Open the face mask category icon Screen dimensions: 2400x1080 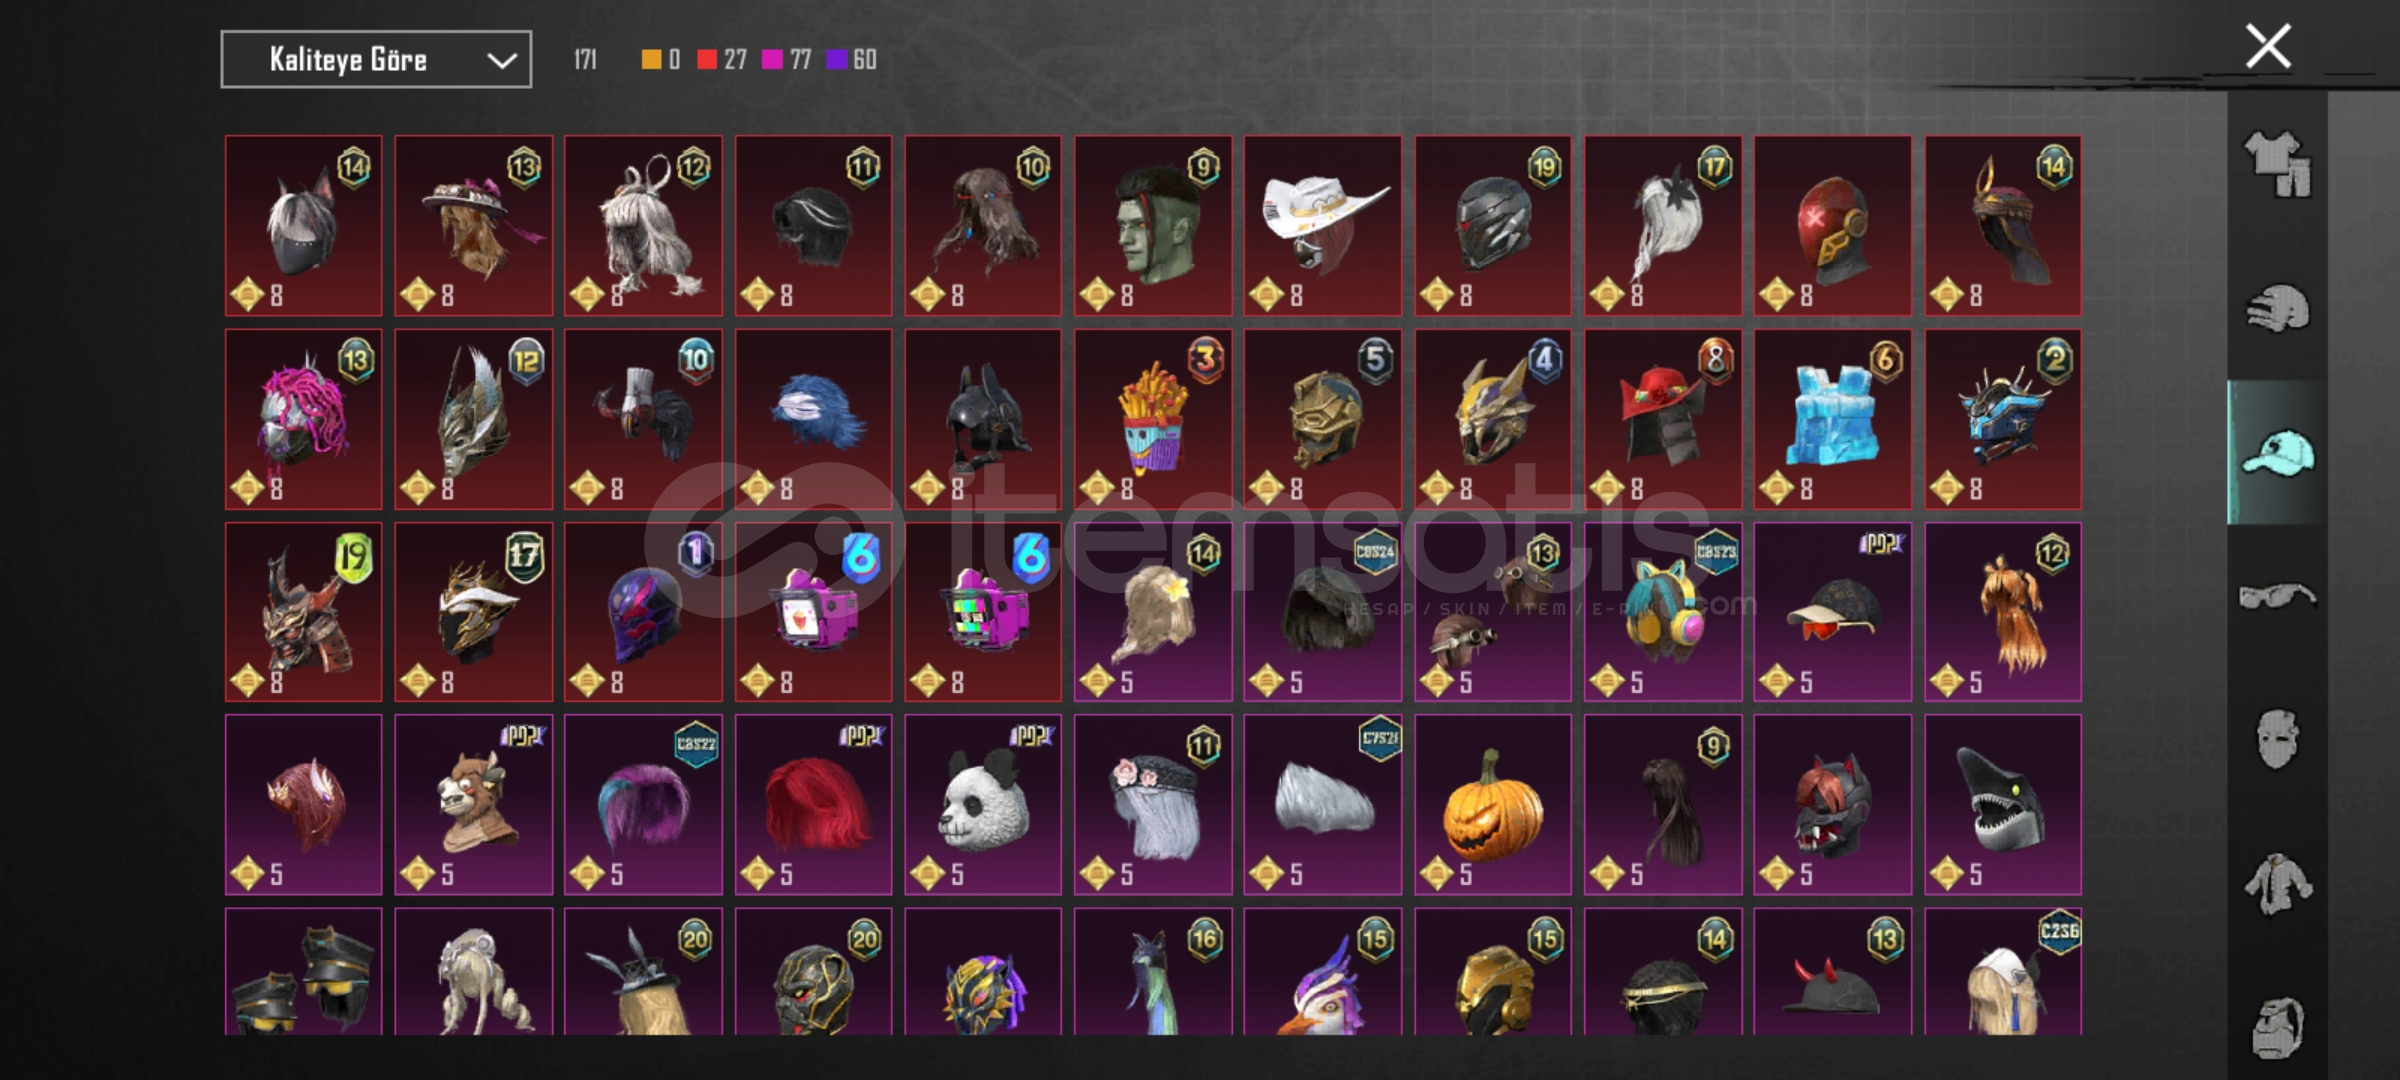pyautogui.click(x=2277, y=740)
